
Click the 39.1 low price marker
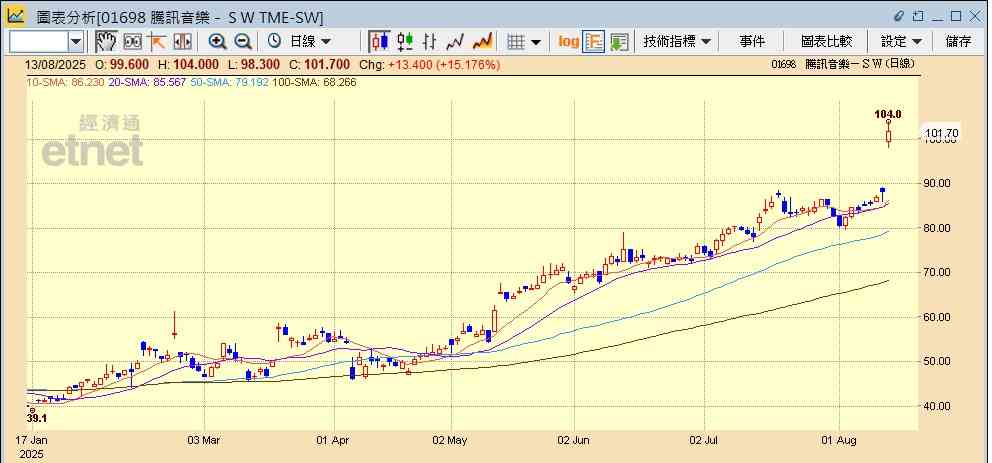click(37, 419)
